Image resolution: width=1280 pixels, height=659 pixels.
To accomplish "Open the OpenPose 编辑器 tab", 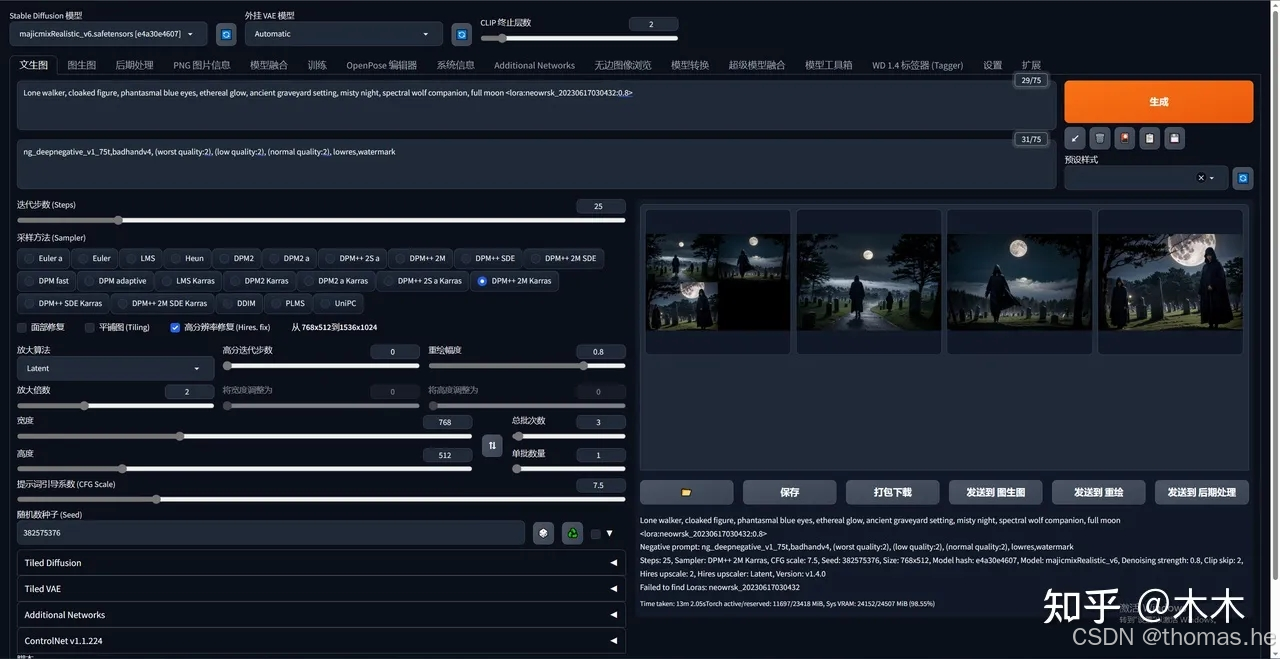I will coord(382,65).
